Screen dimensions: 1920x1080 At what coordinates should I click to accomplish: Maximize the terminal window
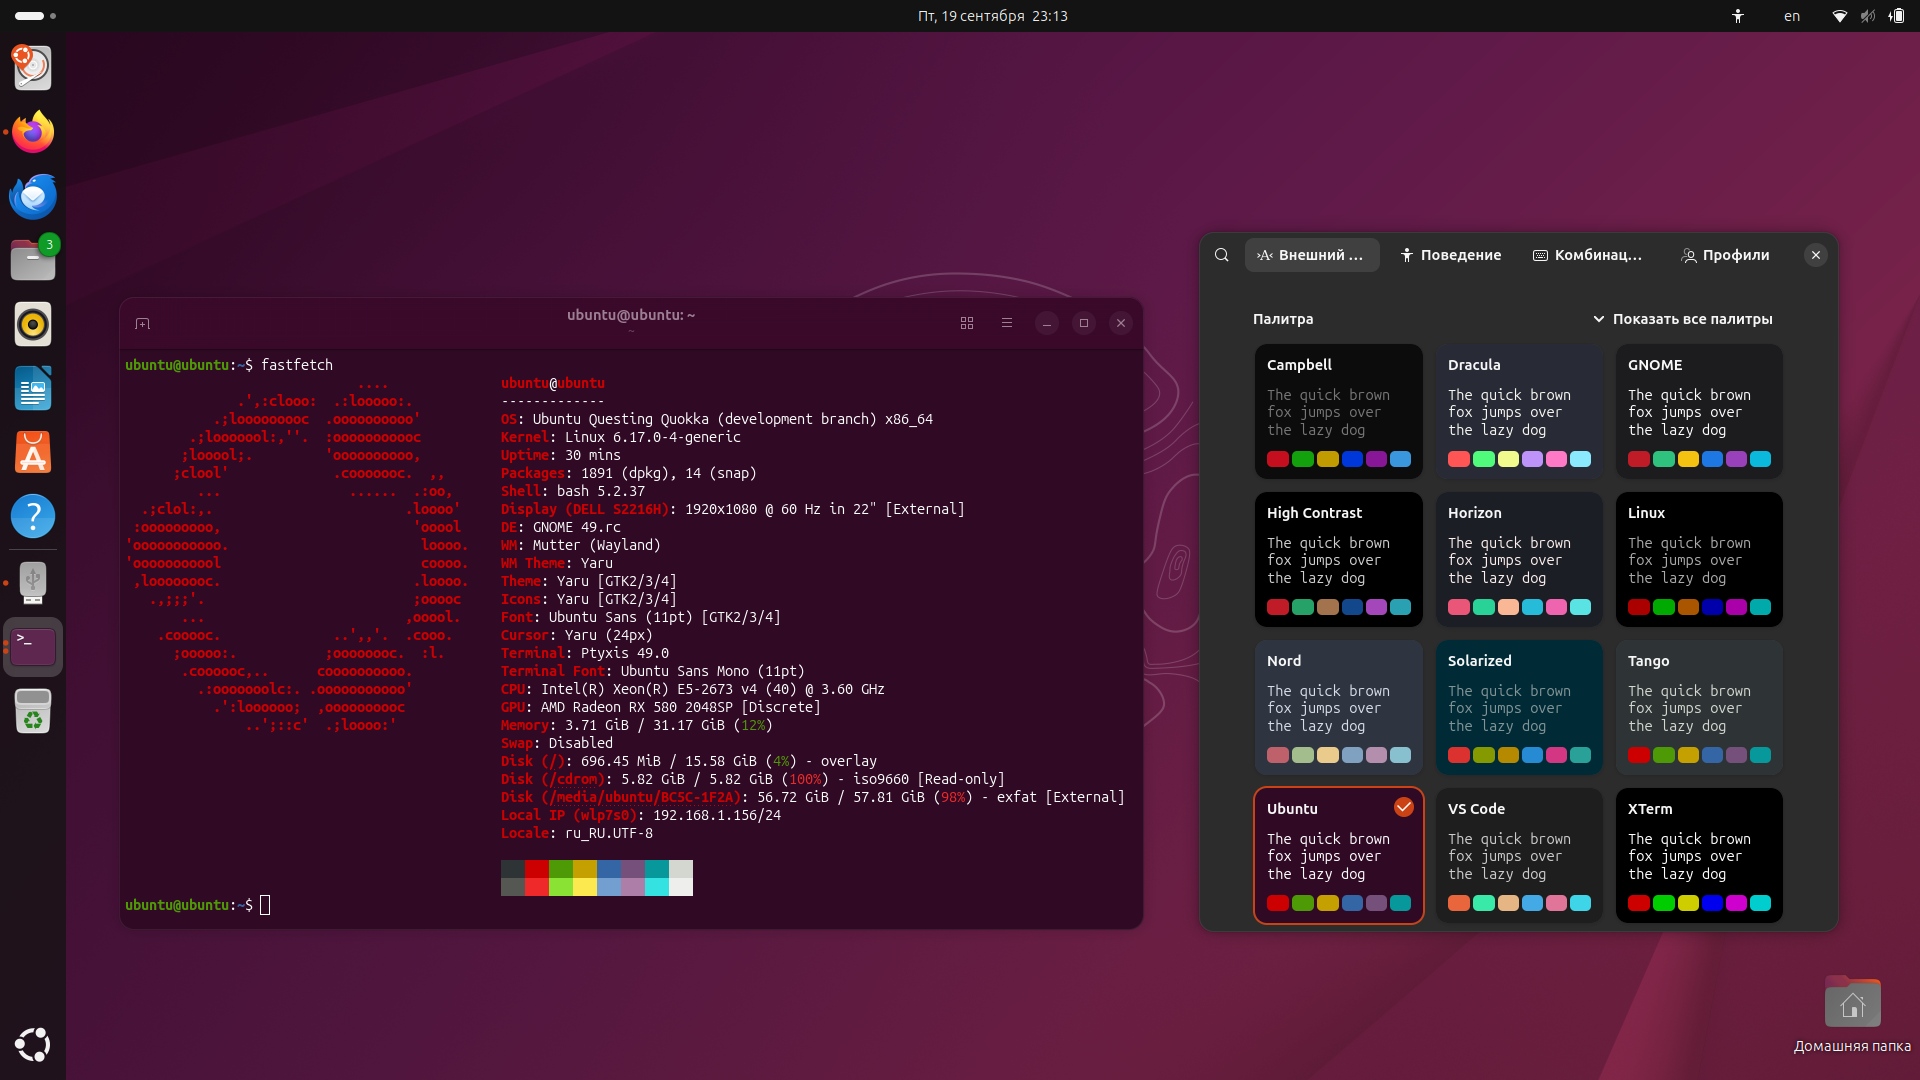(1084, 323)
